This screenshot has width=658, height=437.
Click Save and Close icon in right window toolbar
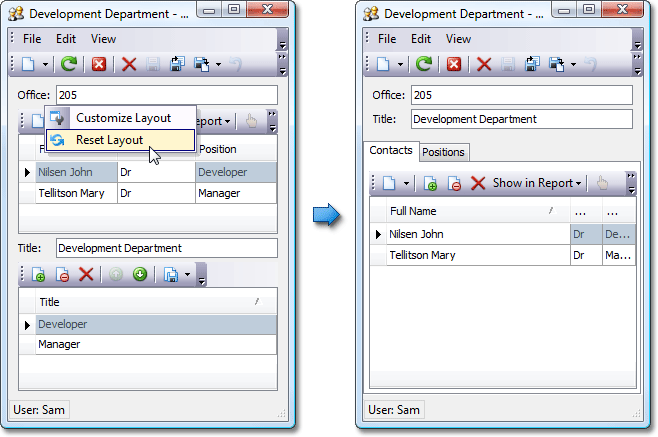[532, 64]
